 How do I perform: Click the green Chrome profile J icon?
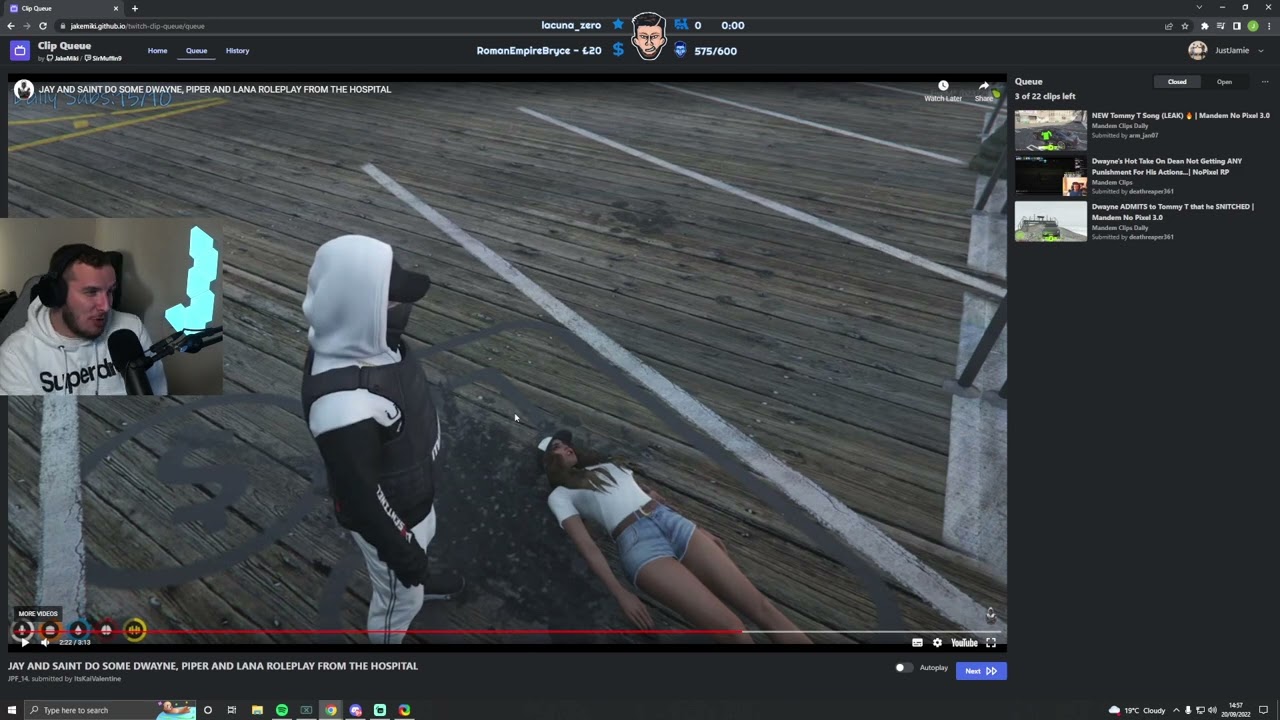(x=1253, y=26)
